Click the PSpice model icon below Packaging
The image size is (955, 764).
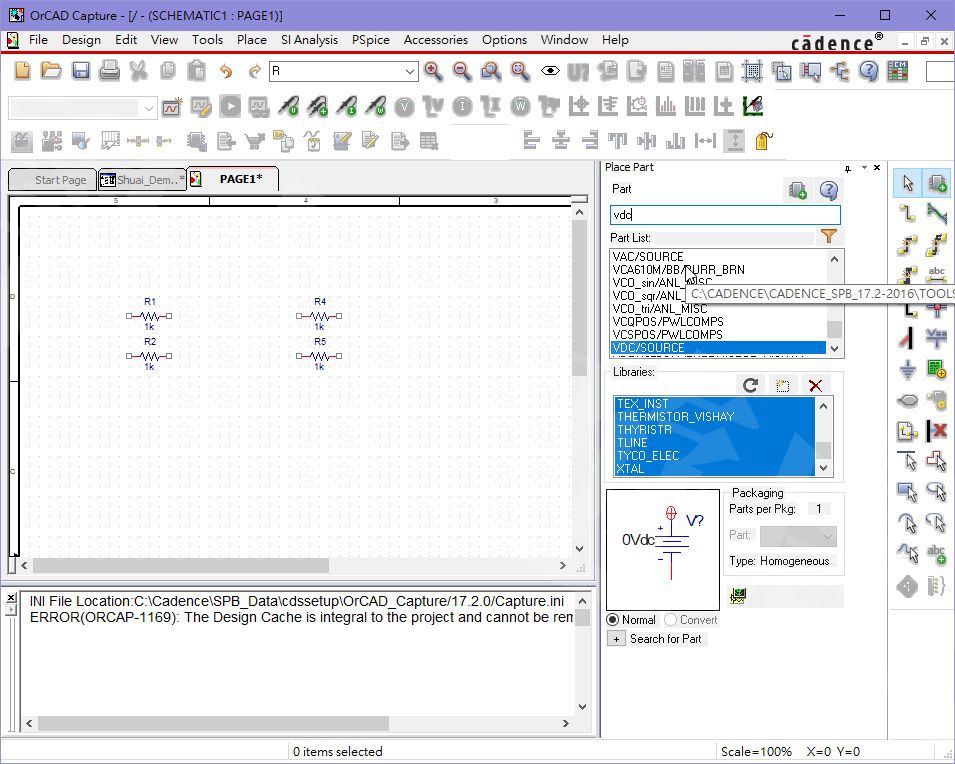click(738, 596)
